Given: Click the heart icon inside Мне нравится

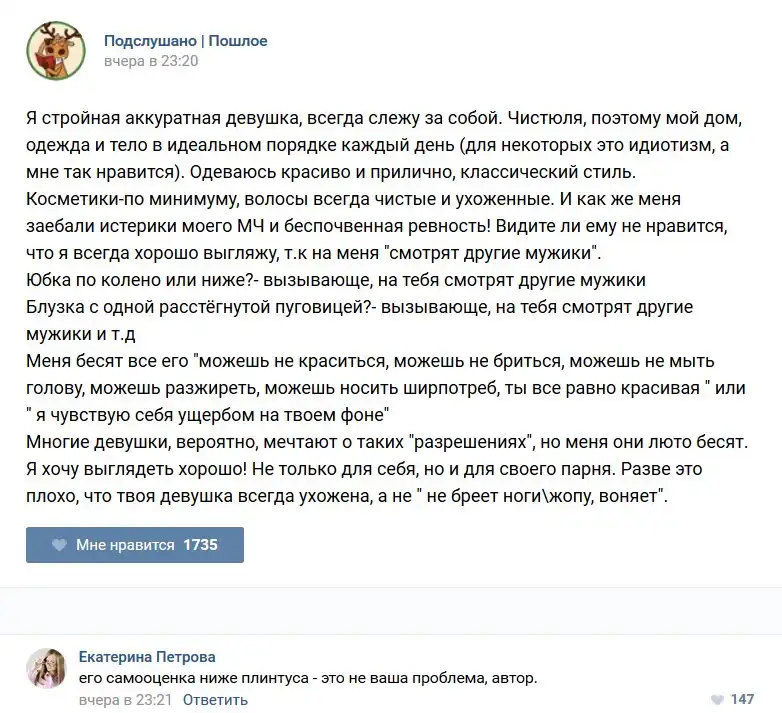Looking at the screenshot, I should [59, 544].
